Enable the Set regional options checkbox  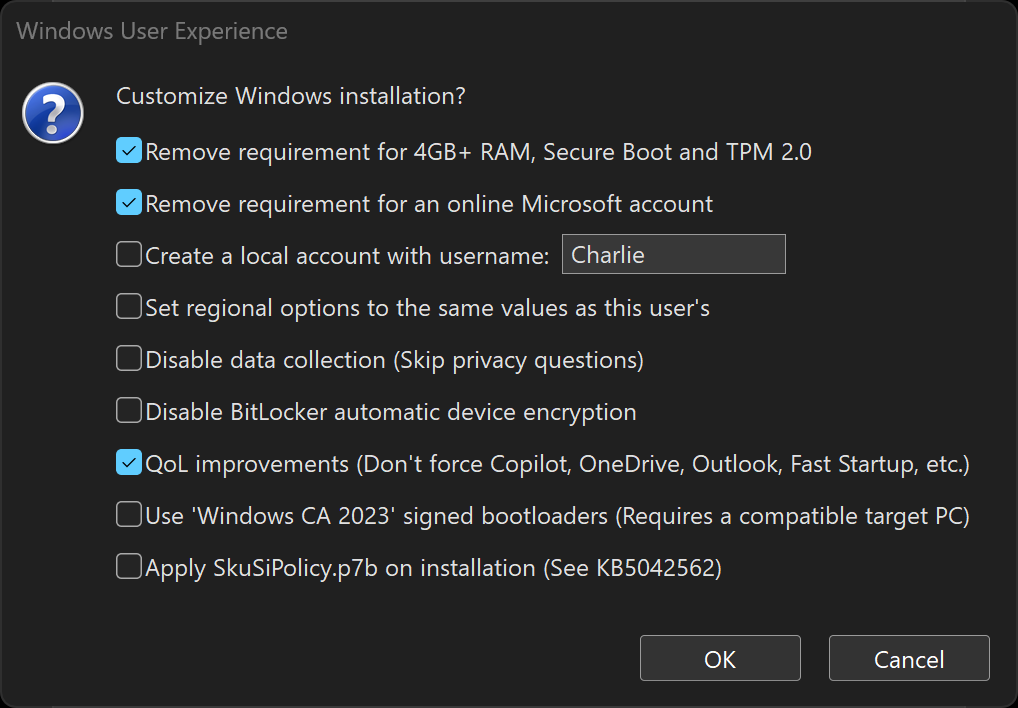(x=129, y=307)
